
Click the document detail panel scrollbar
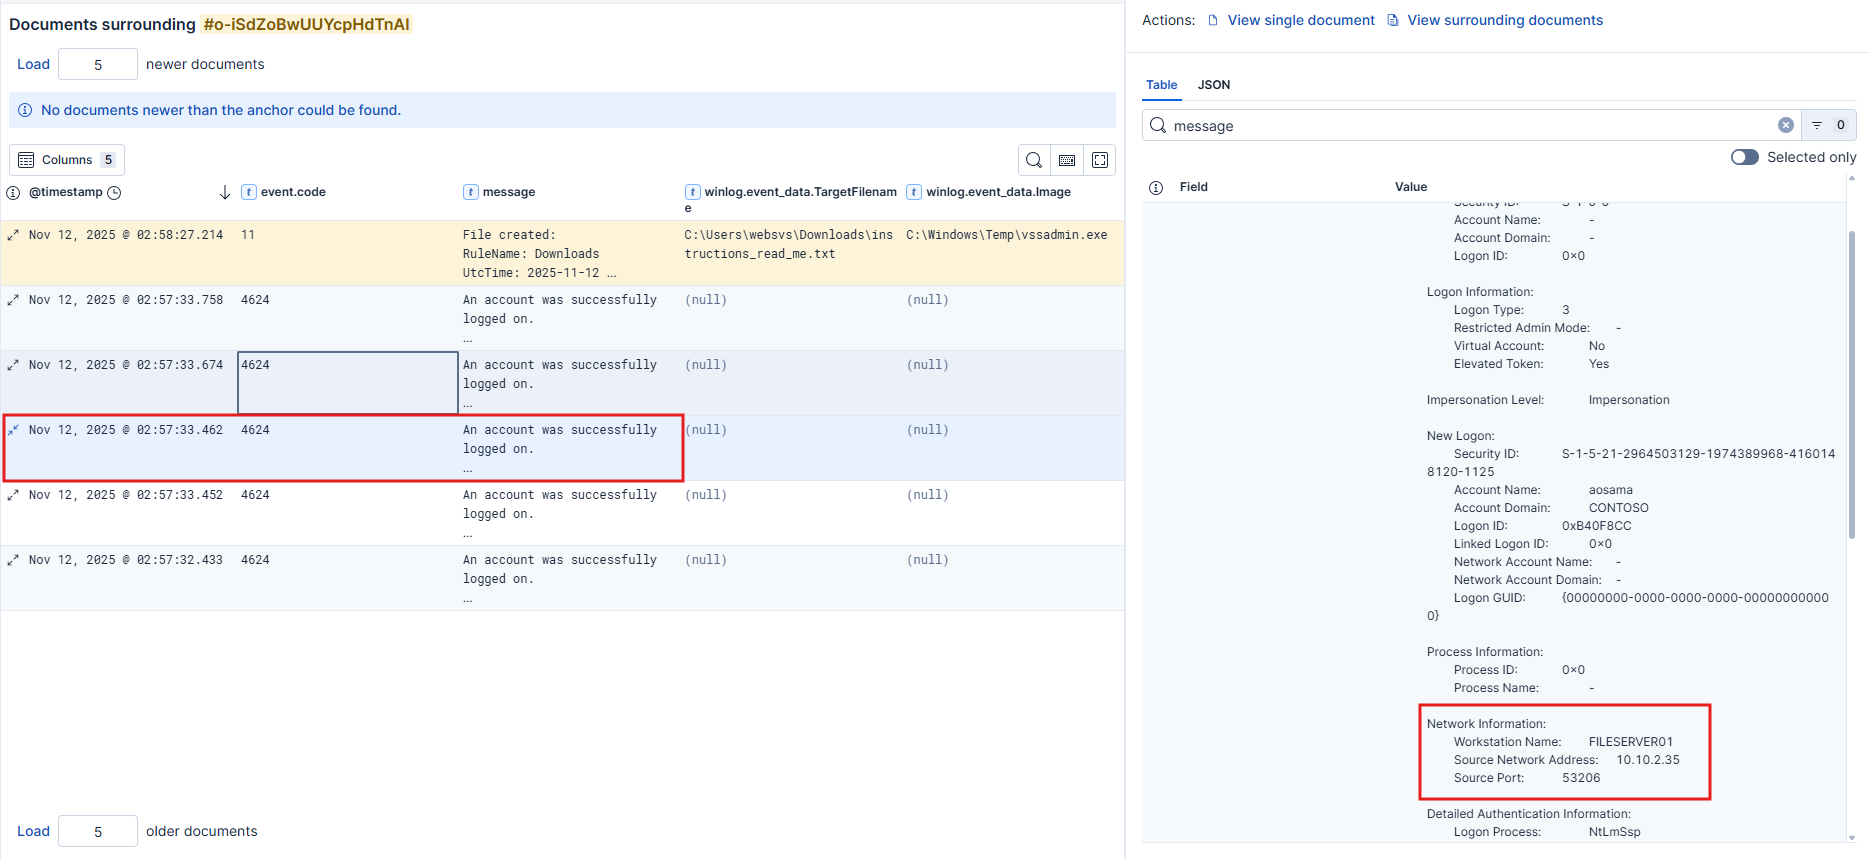click(1851, 385)
